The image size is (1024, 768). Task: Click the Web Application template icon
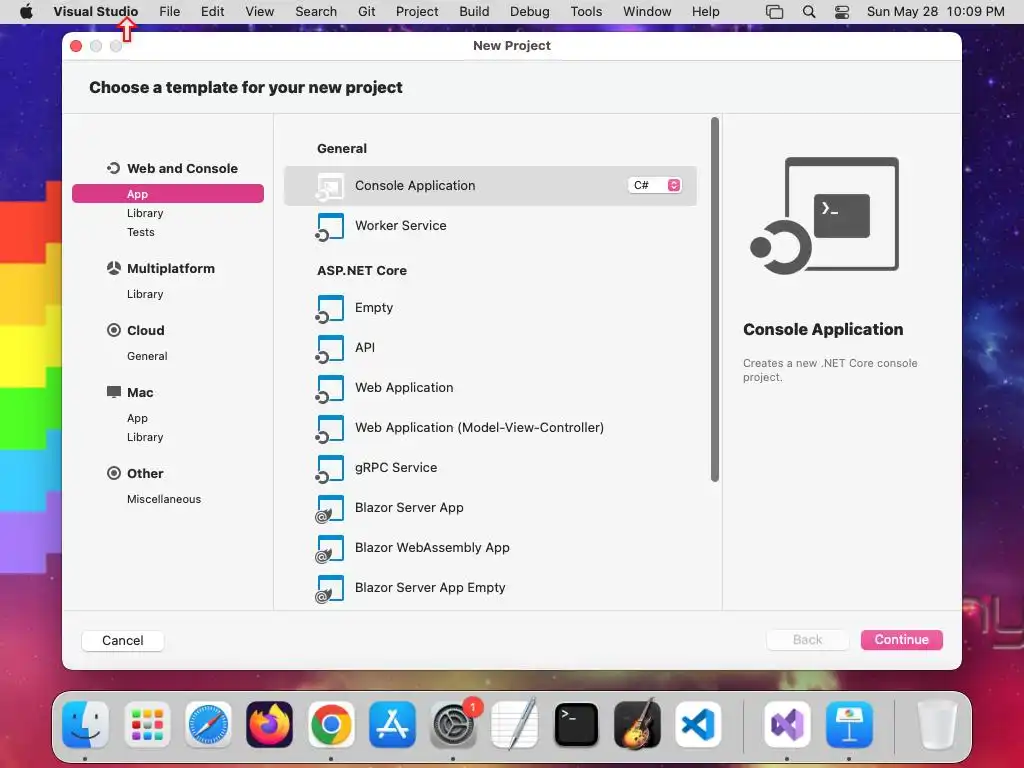(330, 389)
